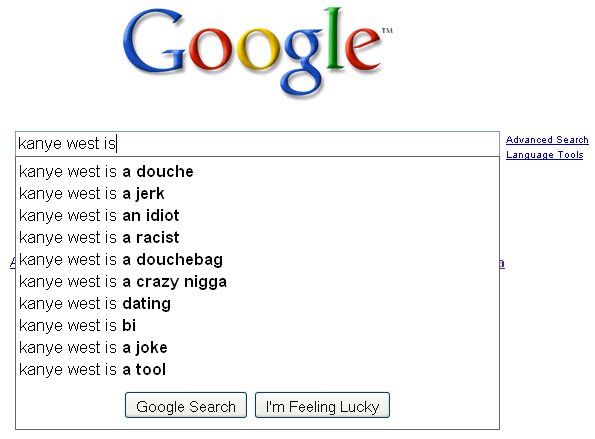Click the partially hidden link right of suggestions
The width and height of the screenshot is (595, 439).
[502, 263]
